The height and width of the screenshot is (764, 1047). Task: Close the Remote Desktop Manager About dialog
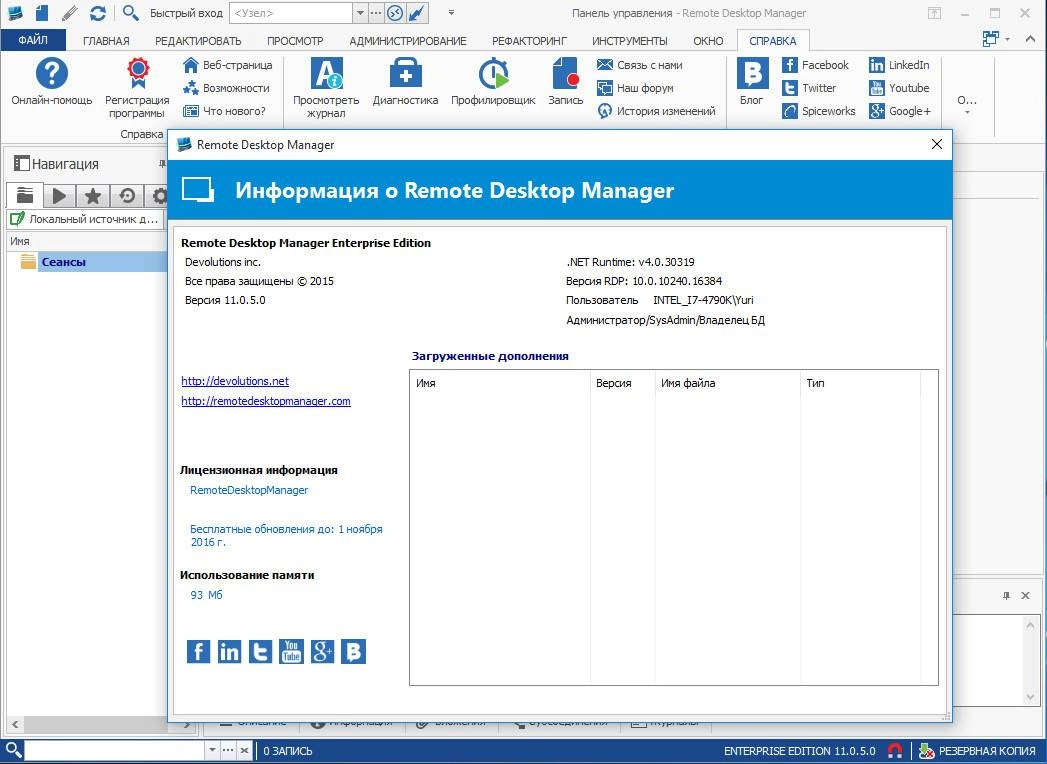[x=937, y=144]
